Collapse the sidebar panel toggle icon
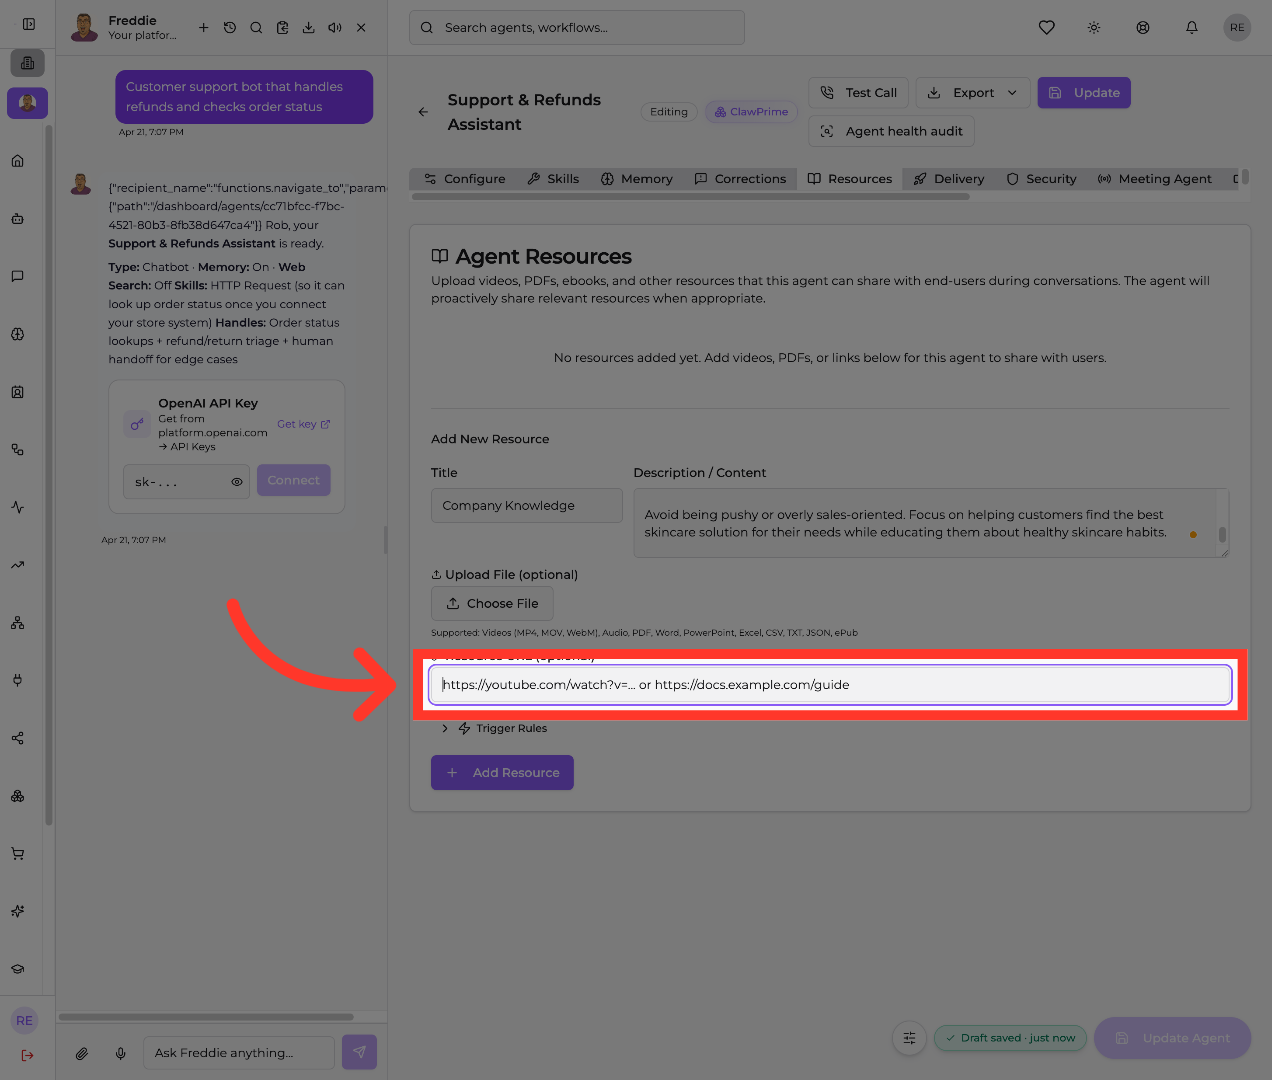 (28, 24)
